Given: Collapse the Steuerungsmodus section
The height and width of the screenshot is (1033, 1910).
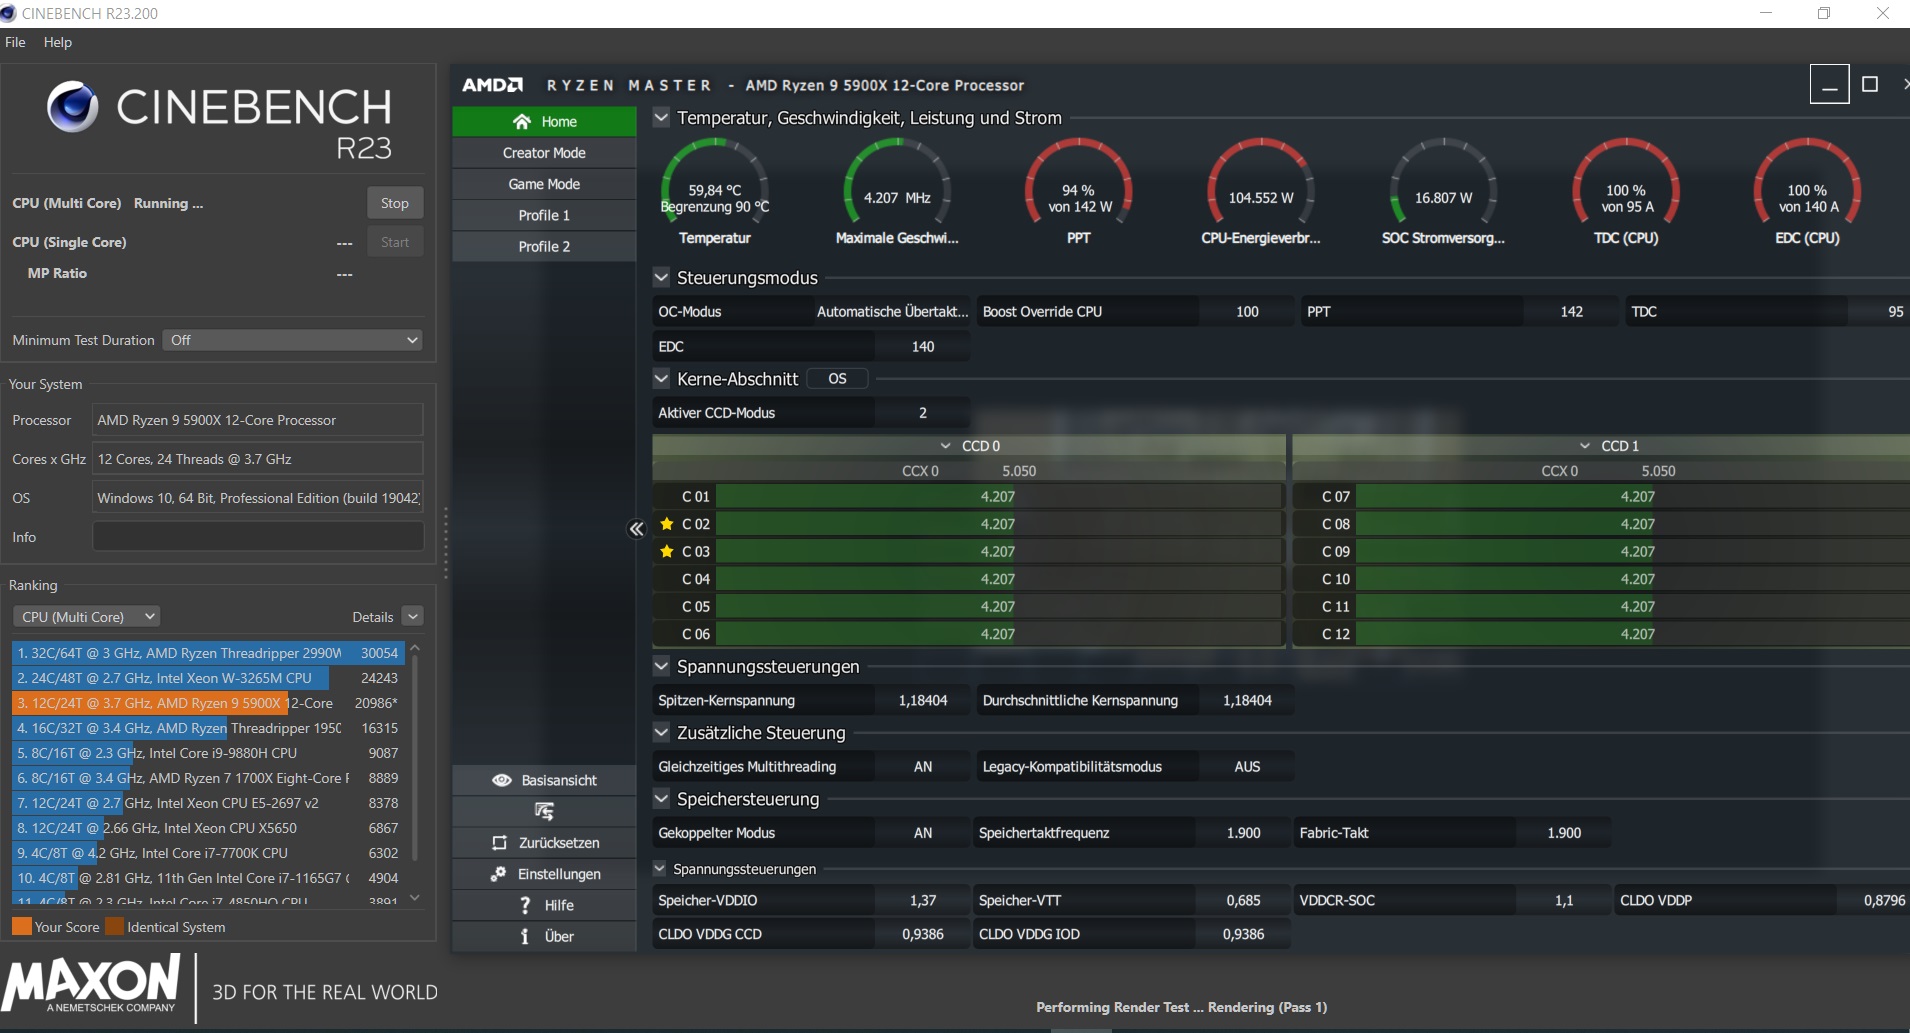Looking at the screenshot, I should 661,277.
